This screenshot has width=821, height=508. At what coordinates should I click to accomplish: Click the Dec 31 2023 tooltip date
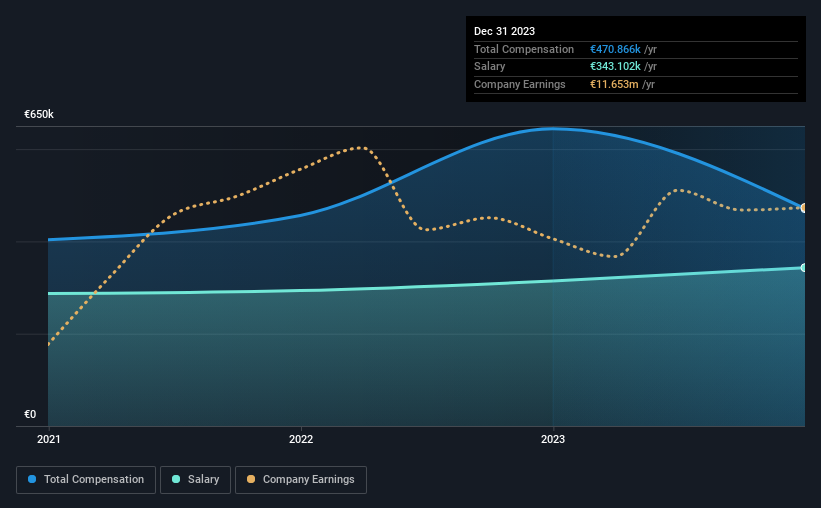[x=504, y=31]
